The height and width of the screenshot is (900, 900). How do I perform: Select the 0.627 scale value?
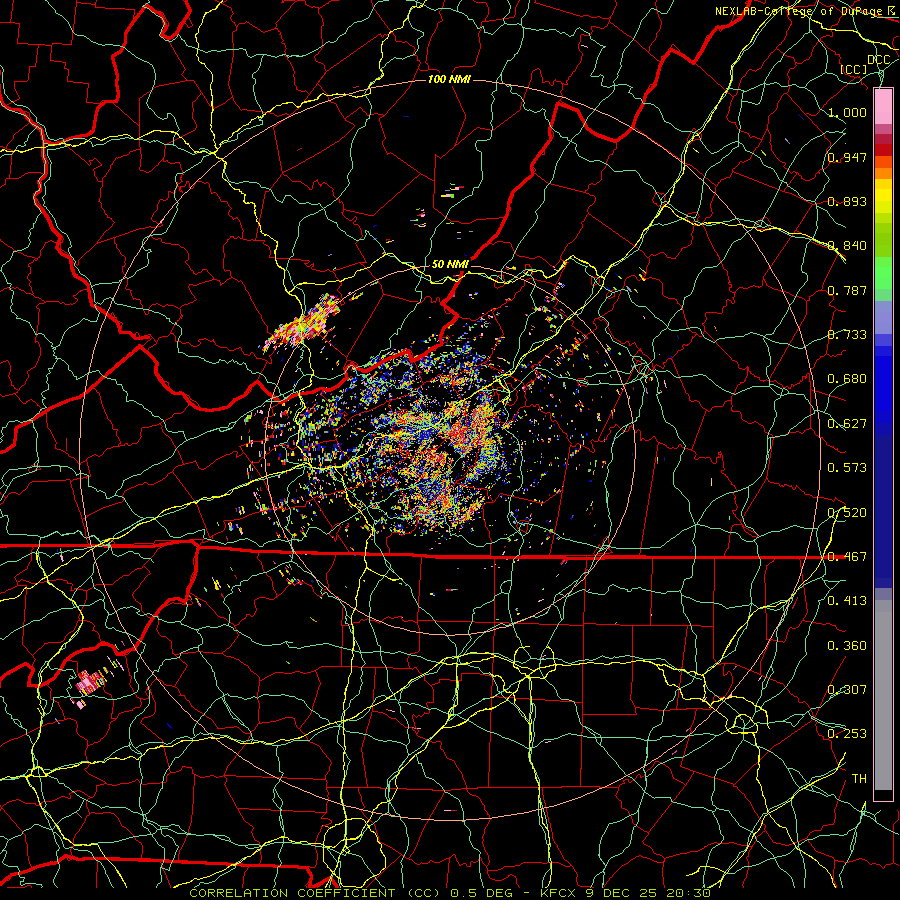[x=847, y=424]
